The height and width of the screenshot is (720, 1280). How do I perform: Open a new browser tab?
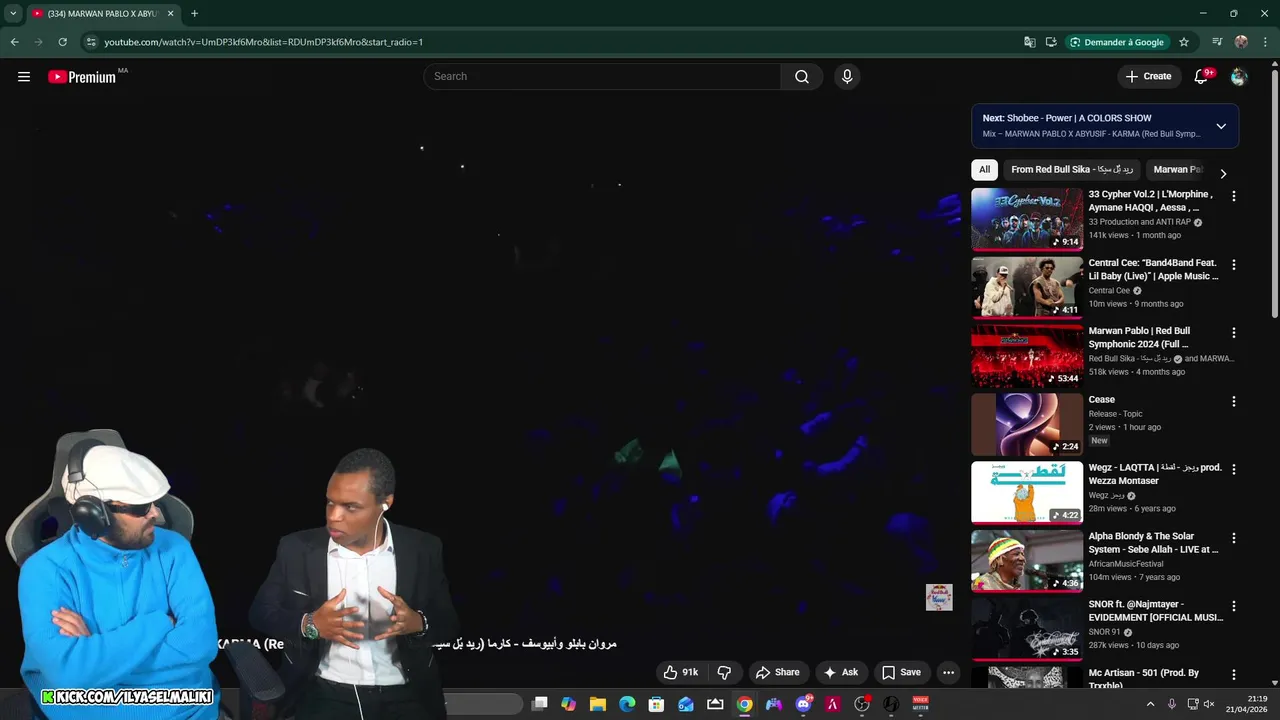pos(194,14)
